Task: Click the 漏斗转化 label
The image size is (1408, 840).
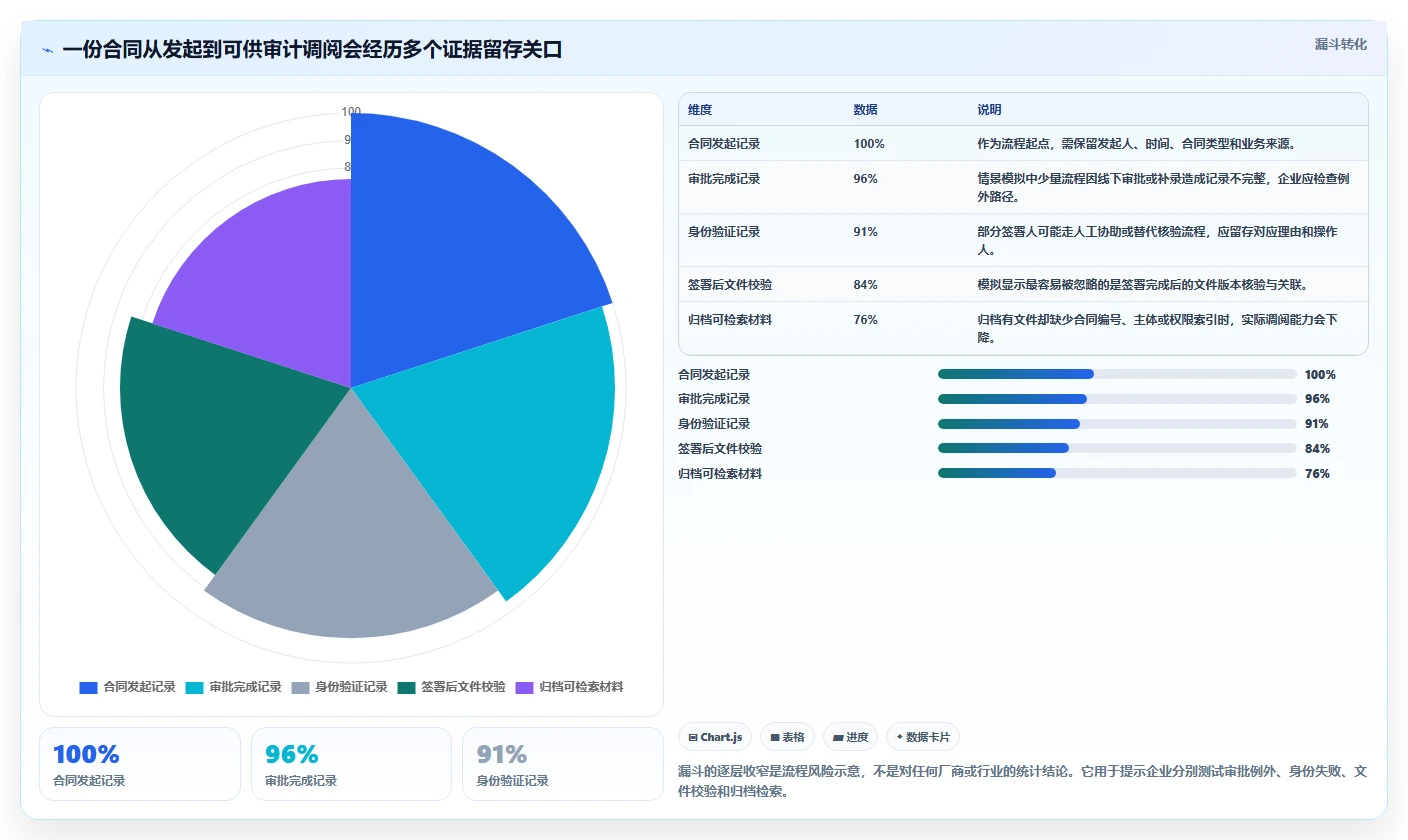Action: tap(1340, 44)
